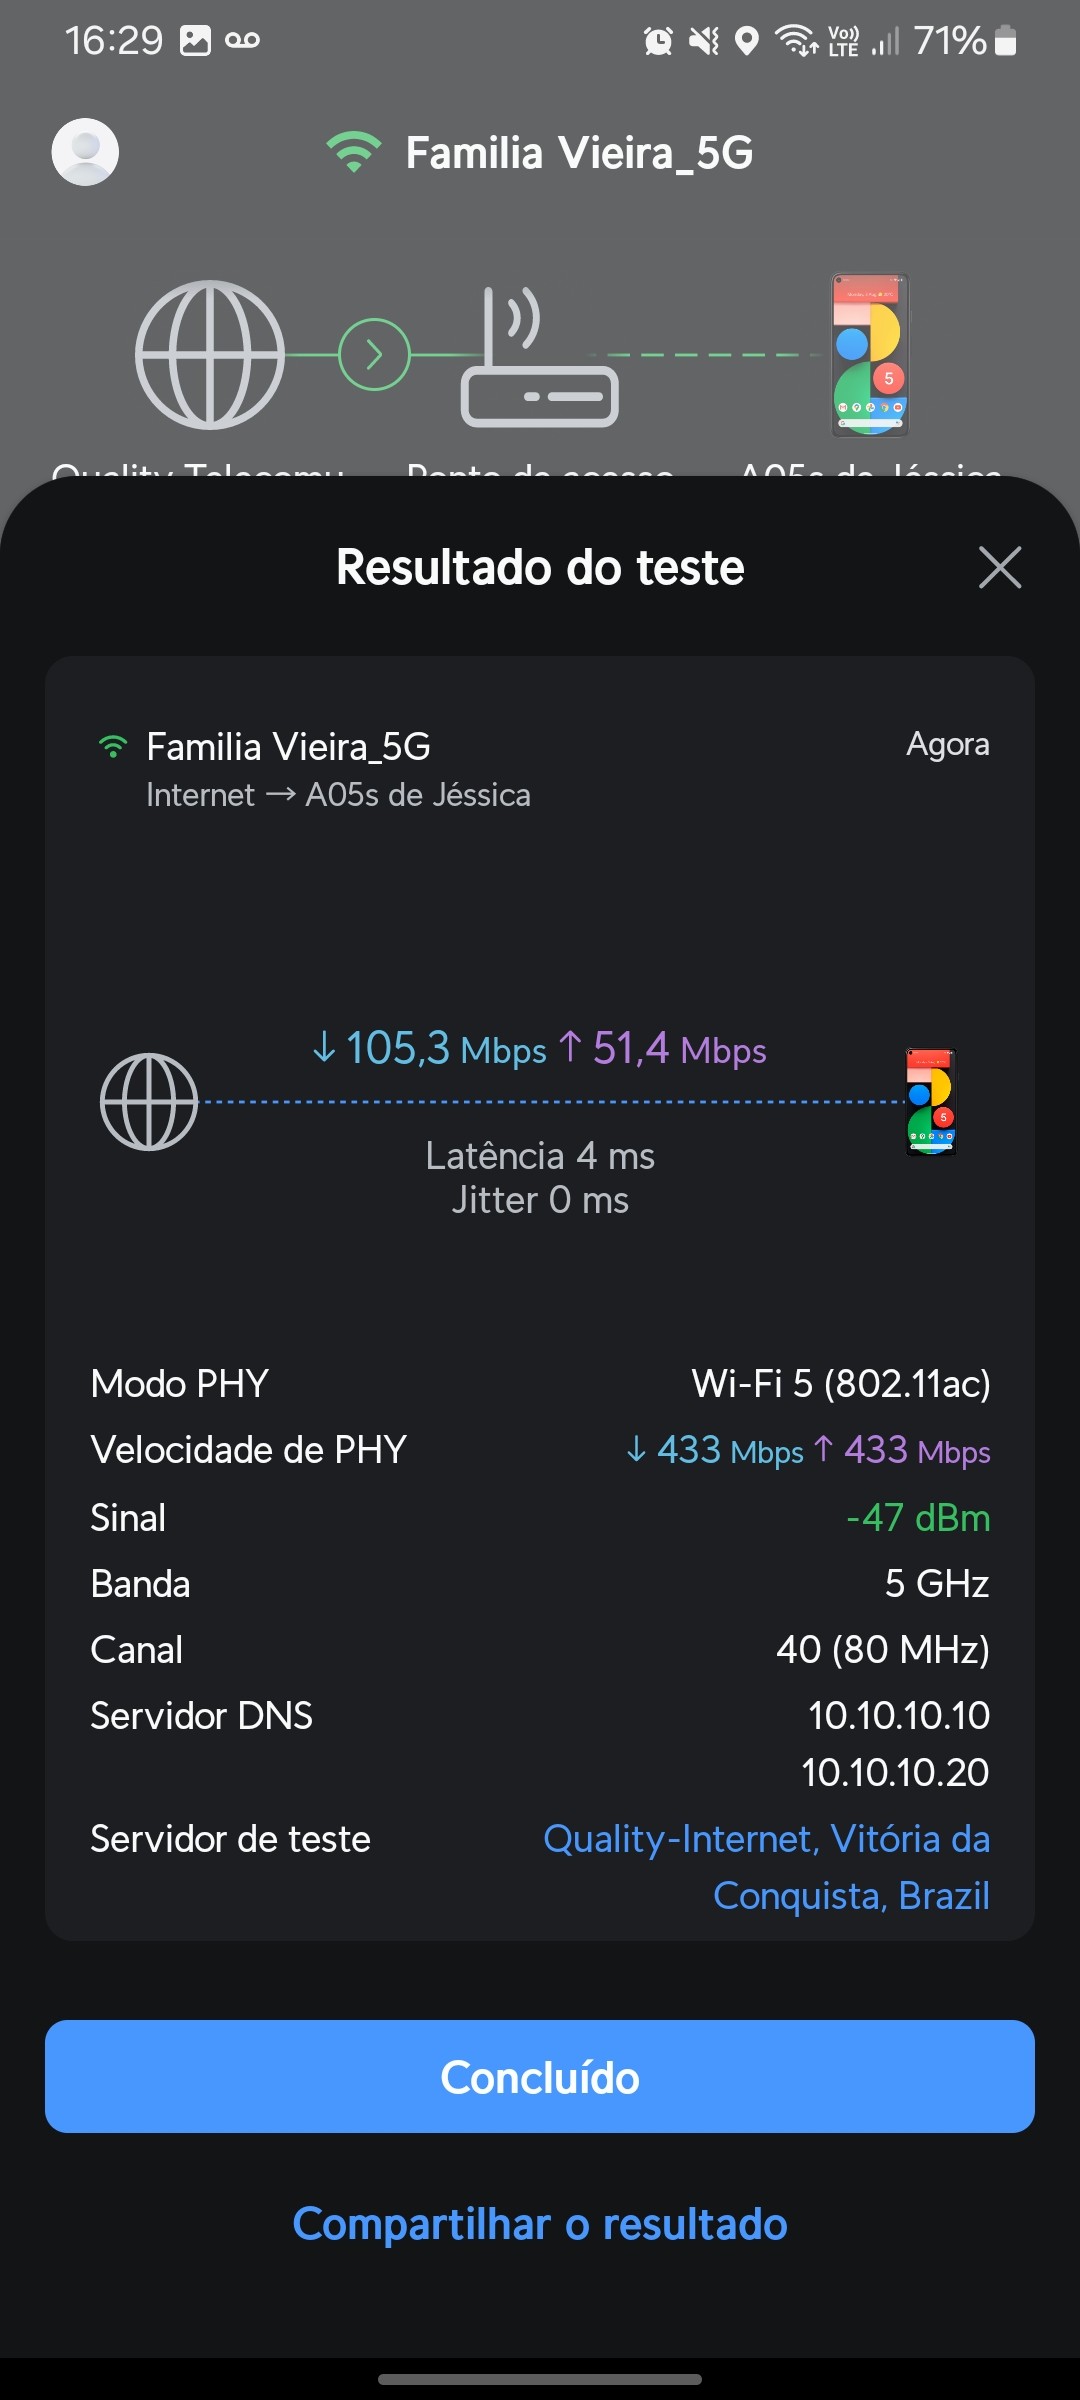Open the Quality-Internet test server link
This screenshot has width=1080, height=2400.
[766, 1866]
